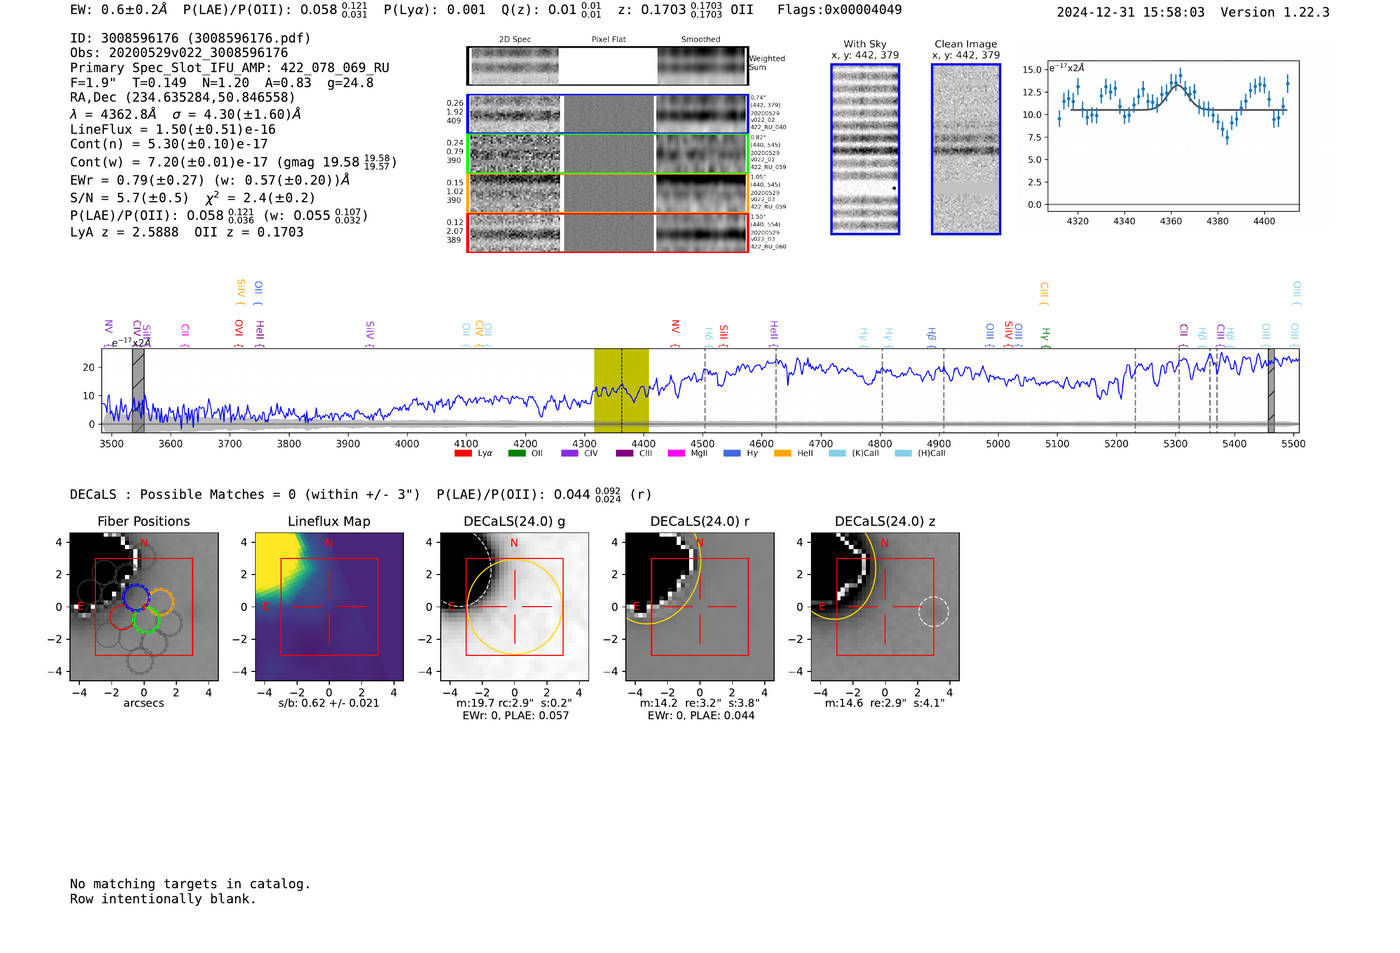Click the orange fiber circle in Fiber Positions
Viewport: 1400px width, 953px height.
tap(160, 601)
